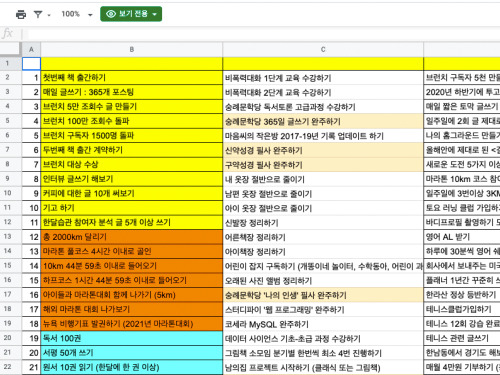Expand the filter dropdown arrow

pyautogui.click(x=49, y=15)
